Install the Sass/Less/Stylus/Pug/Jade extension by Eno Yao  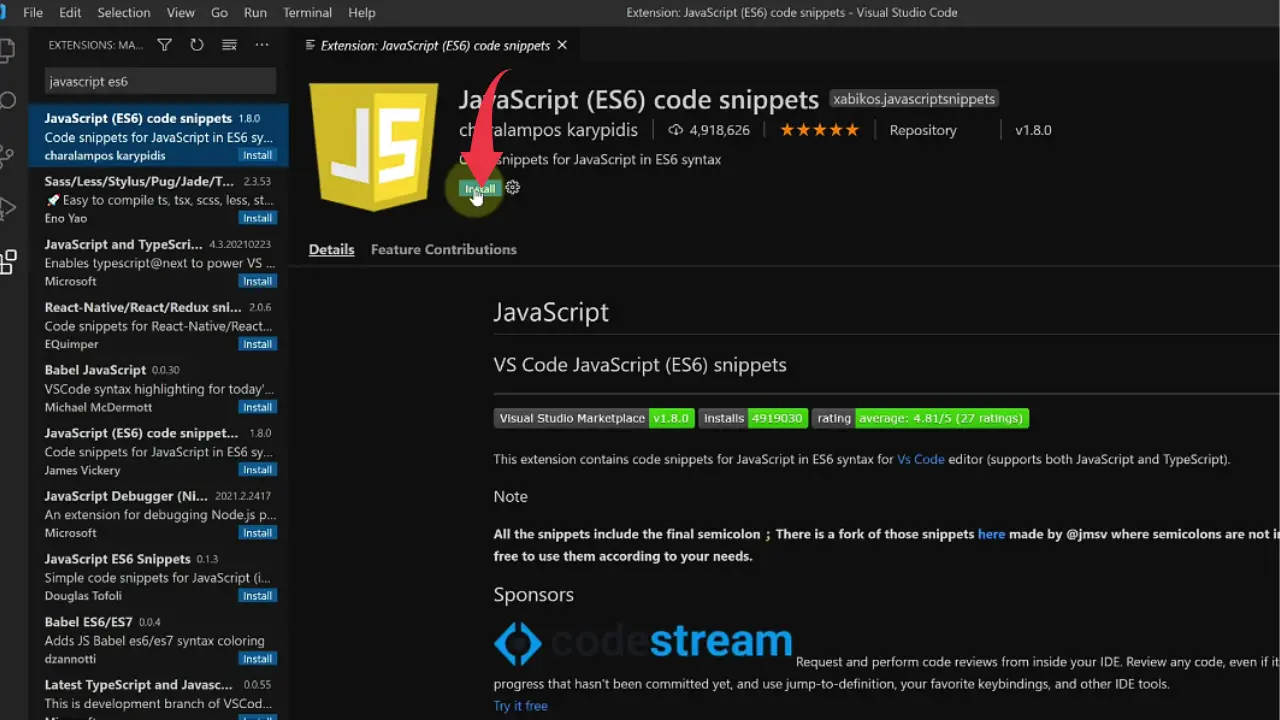257,218
